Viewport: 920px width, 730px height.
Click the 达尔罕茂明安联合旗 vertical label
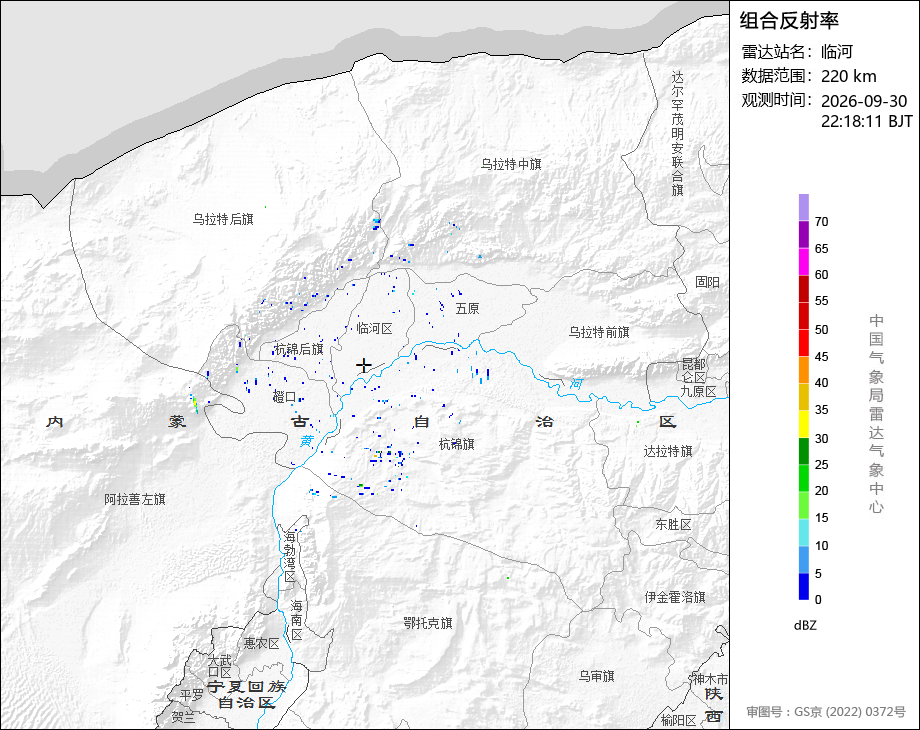pos(678,134)
